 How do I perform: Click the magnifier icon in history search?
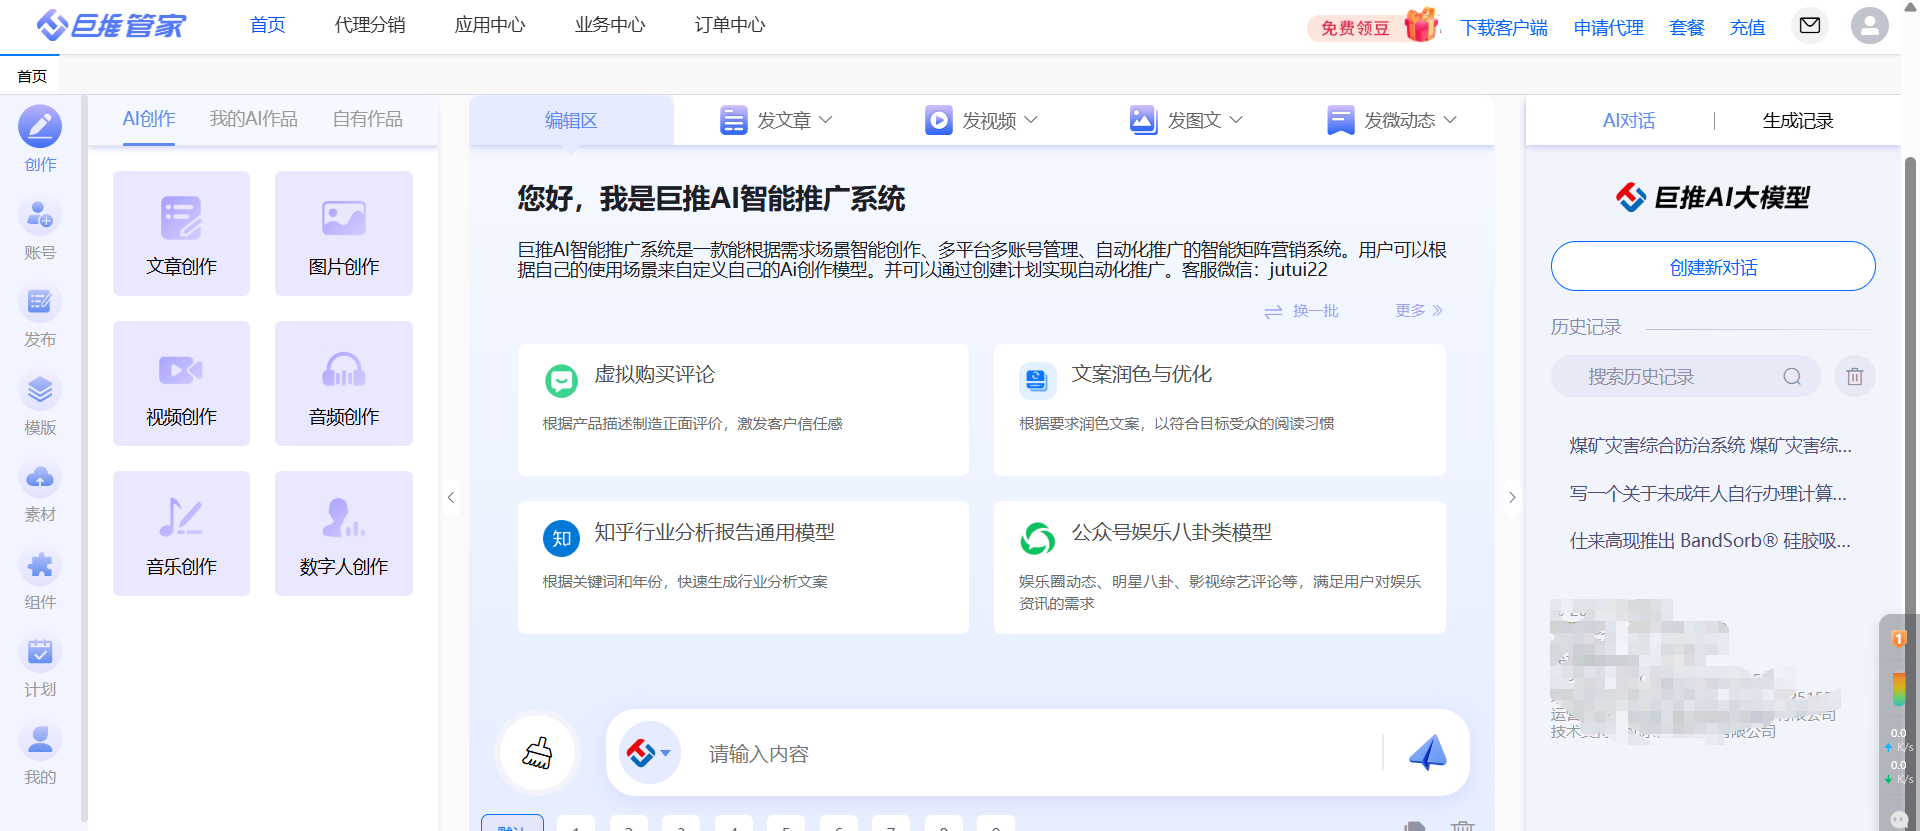1792,377
